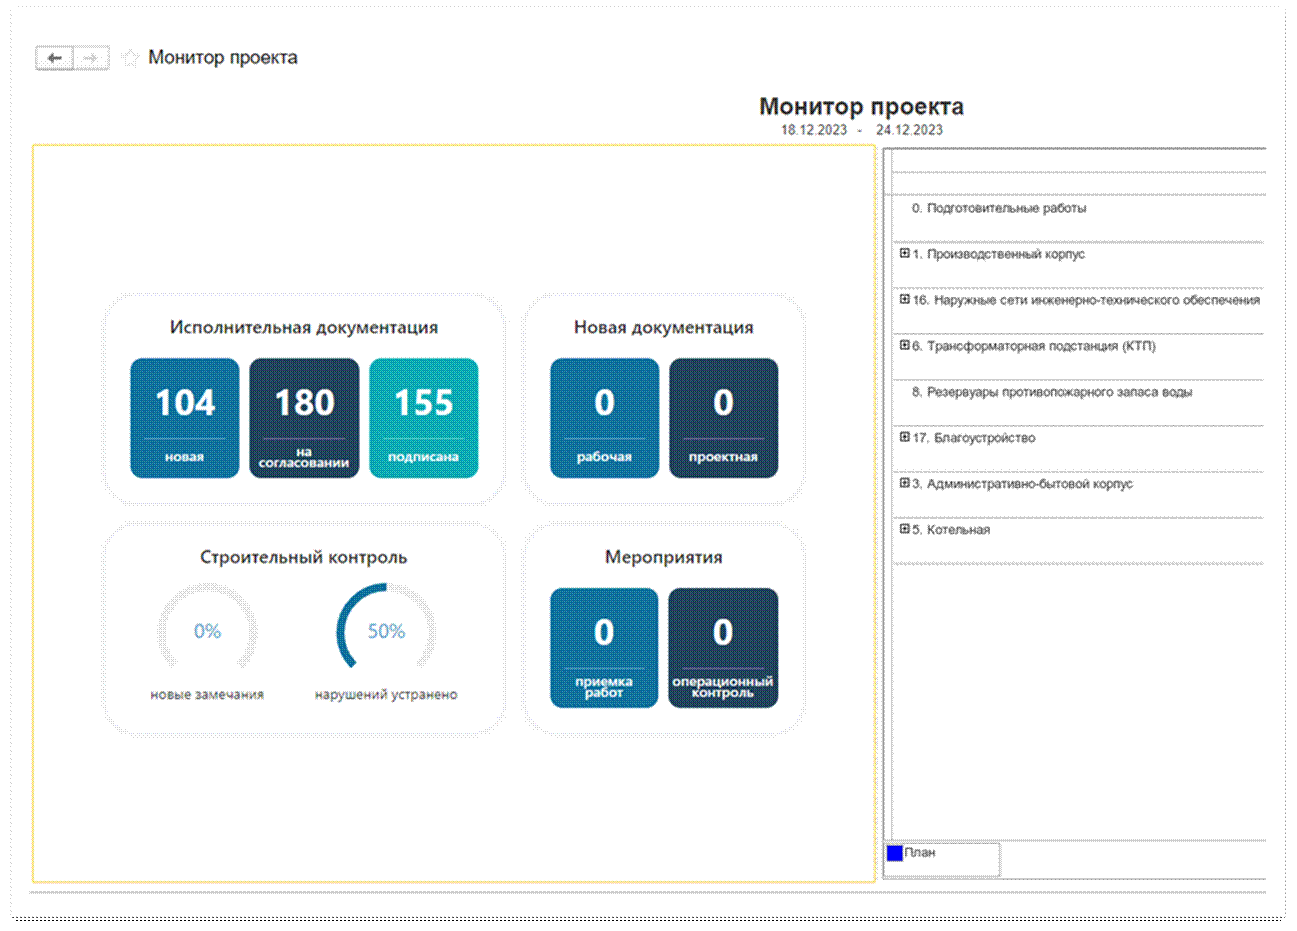The width and height of the screenshot is (1297, 931).
Task: Open the операционный контроль events tile
Action: 723,648
